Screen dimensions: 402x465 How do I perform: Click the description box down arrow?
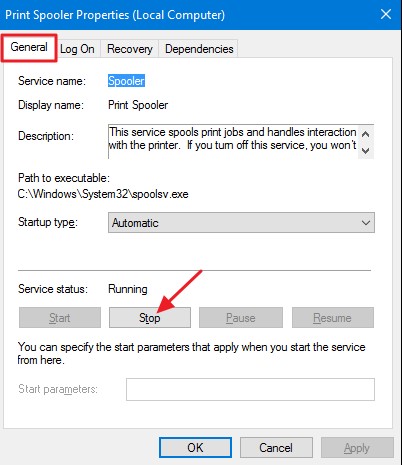pyautogui.click(x=366, y=151)
